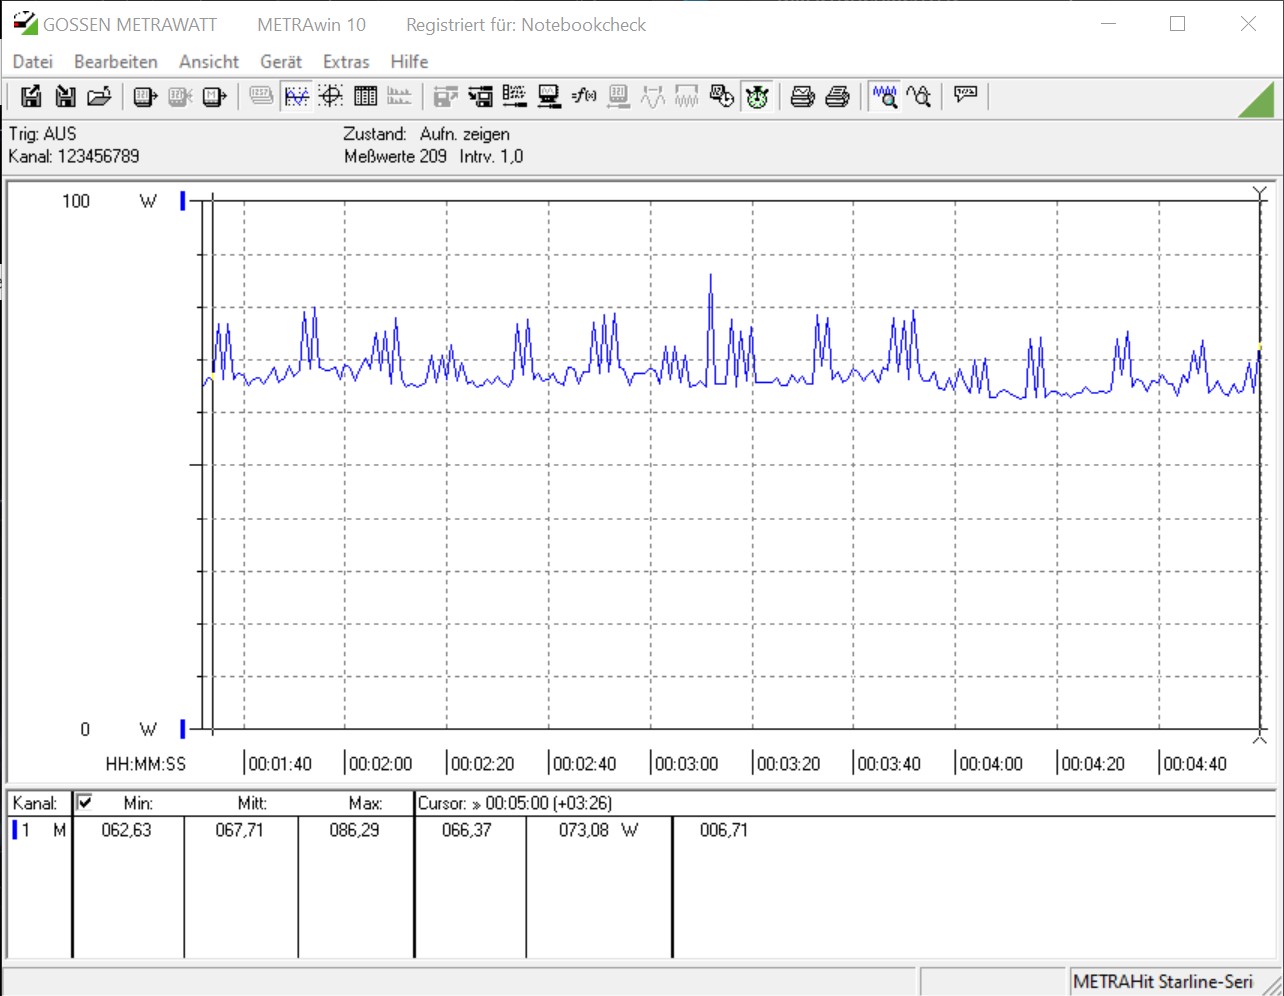This screenshot has height=996, width=1284.
Task: Click the Y axis marker at top right of graph
Action: [x=1259, y=193]
